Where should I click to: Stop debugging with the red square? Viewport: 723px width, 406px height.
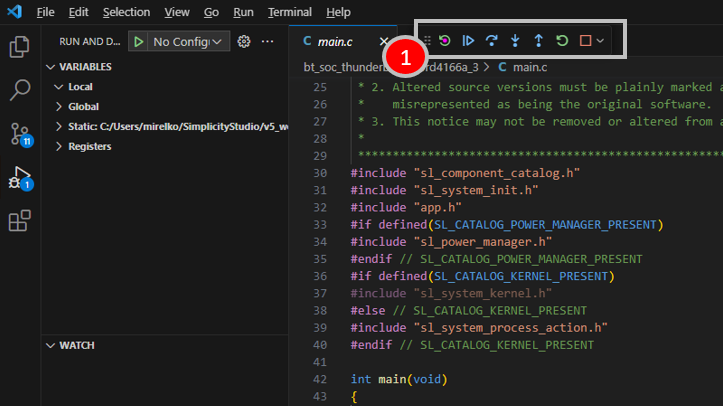coord(586,41)
